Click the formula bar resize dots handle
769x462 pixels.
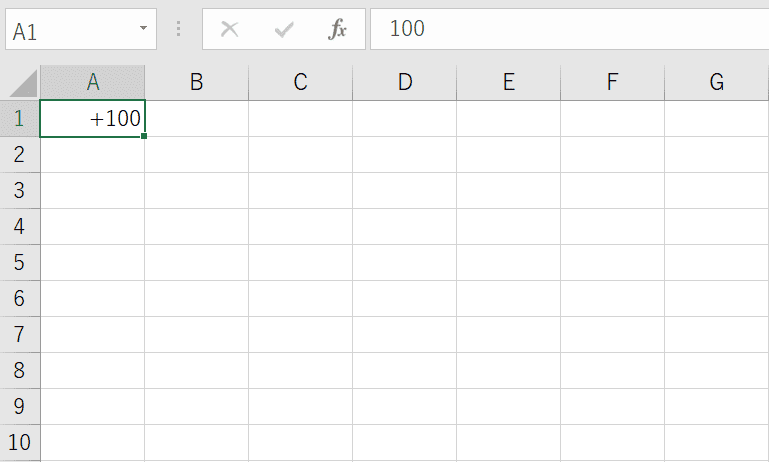(179, 29)
